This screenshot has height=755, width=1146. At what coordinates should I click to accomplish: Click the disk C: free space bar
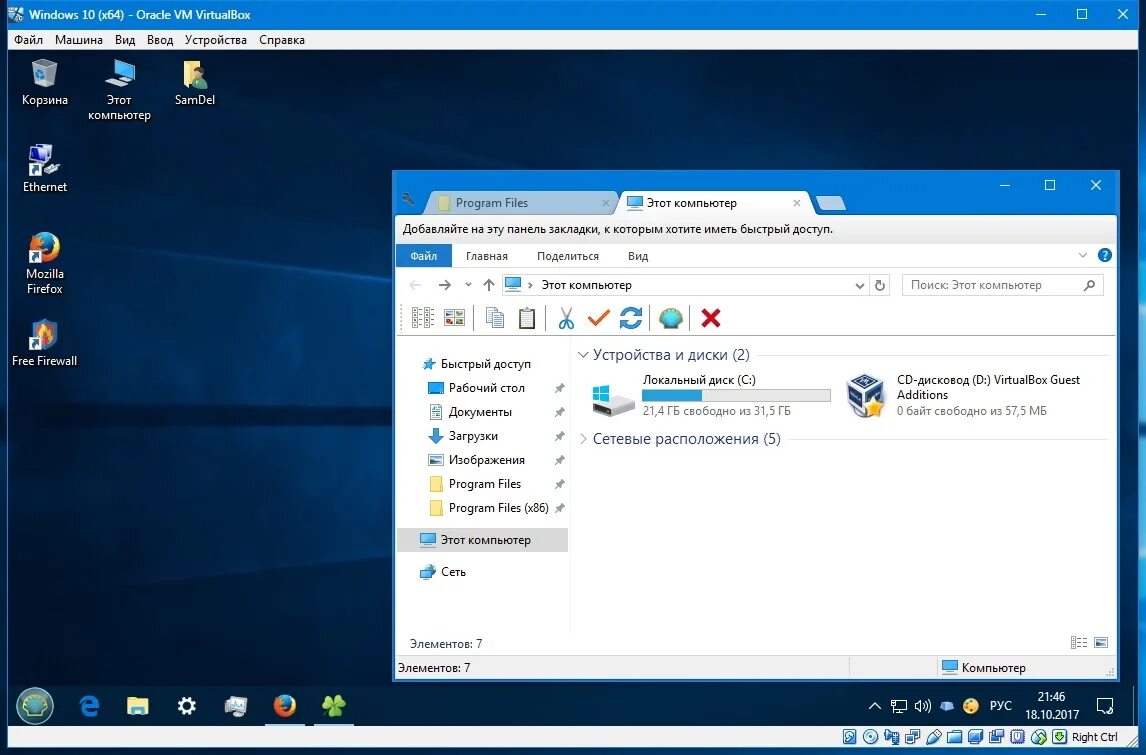736,395
